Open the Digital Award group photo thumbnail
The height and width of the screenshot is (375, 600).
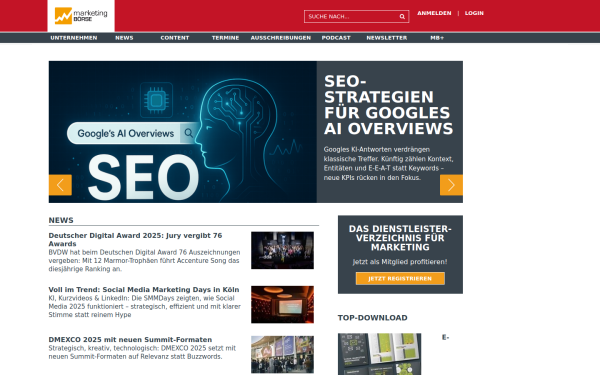282,250
